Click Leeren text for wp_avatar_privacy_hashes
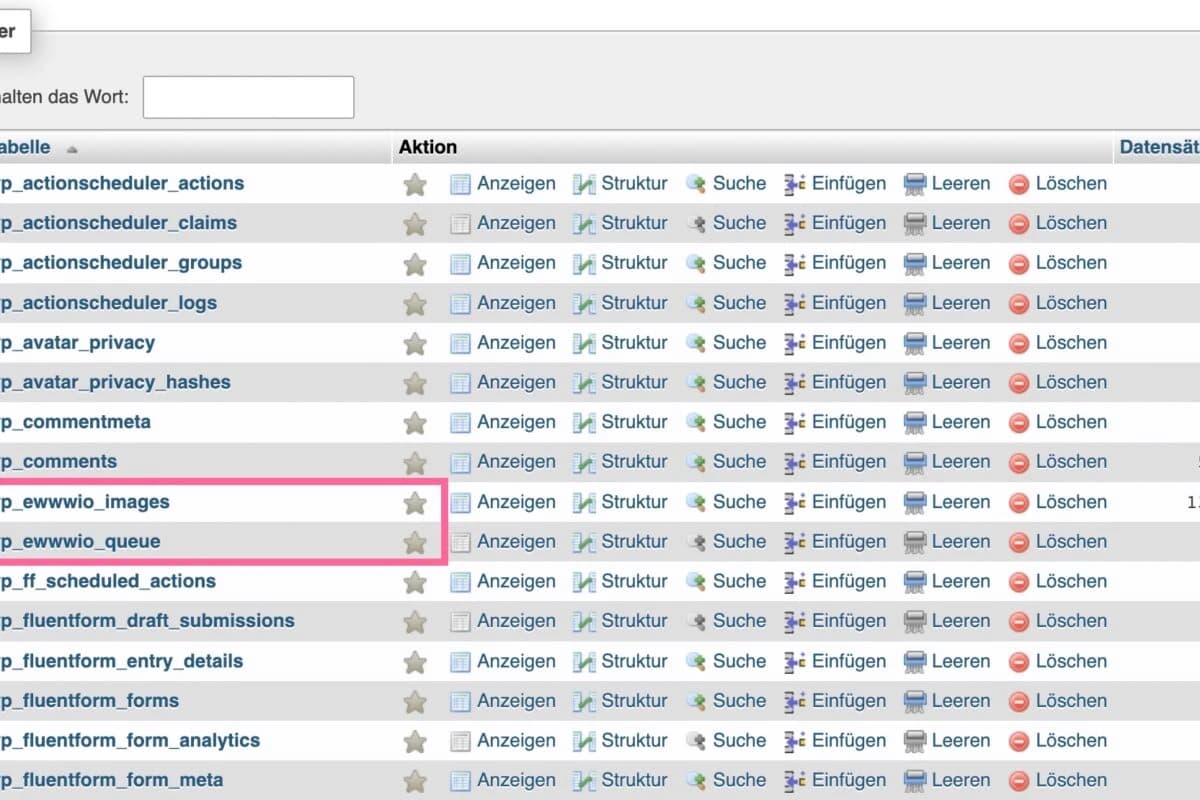 pyautogui.click(x=960, y=382)
